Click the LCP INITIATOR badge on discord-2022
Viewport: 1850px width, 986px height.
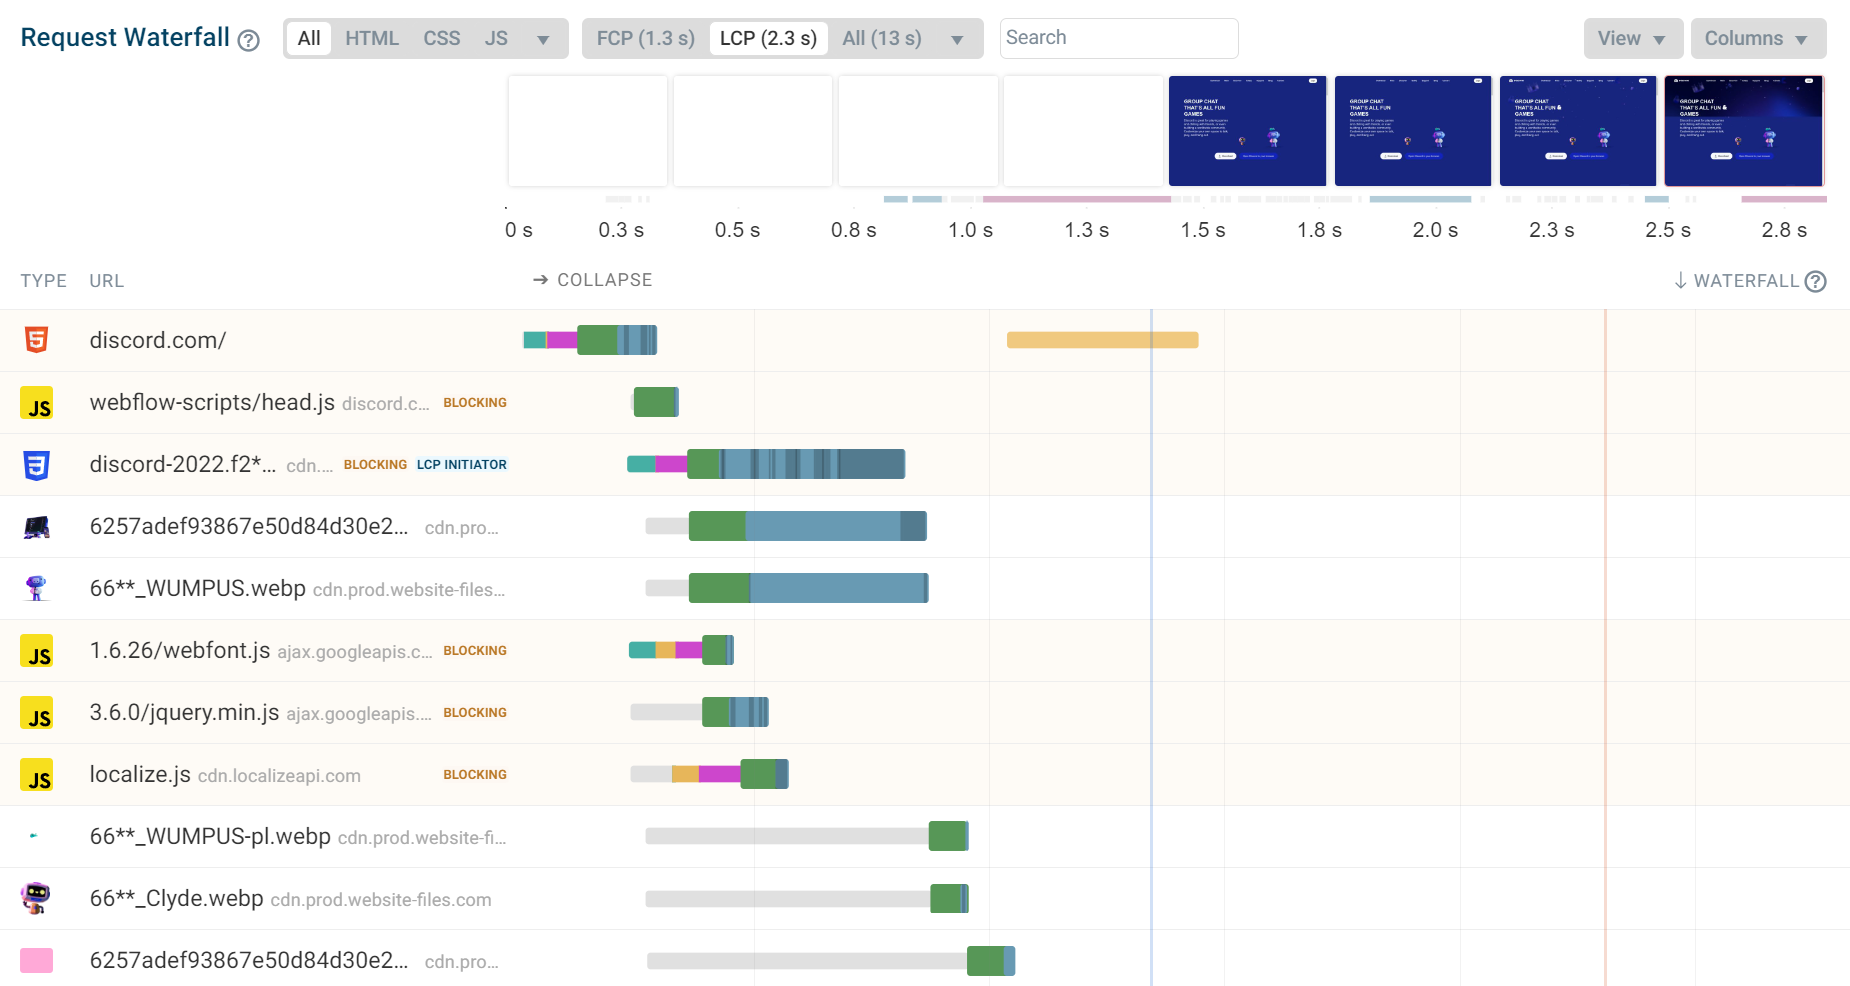pos(462,465)
